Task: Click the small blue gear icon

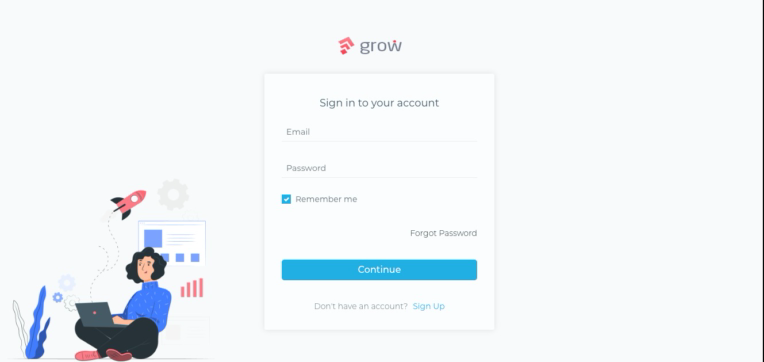Action: pyautogui.click(x=57, y=297)
